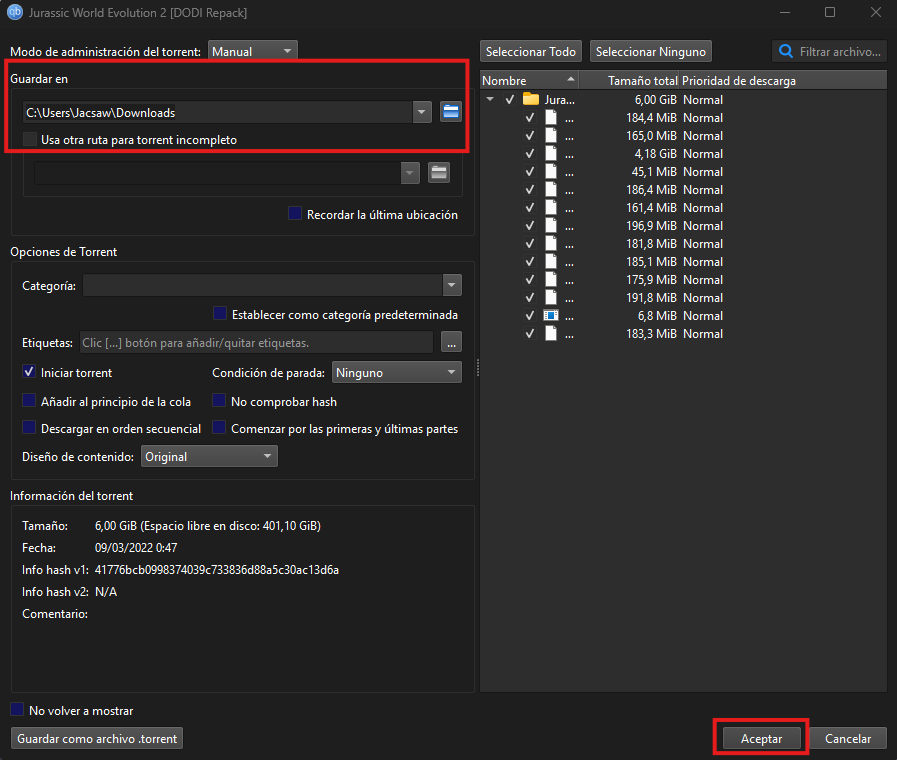897x760 pixels.
Task: Browse for save folder with blue folder icon
Action: (451, 112)
